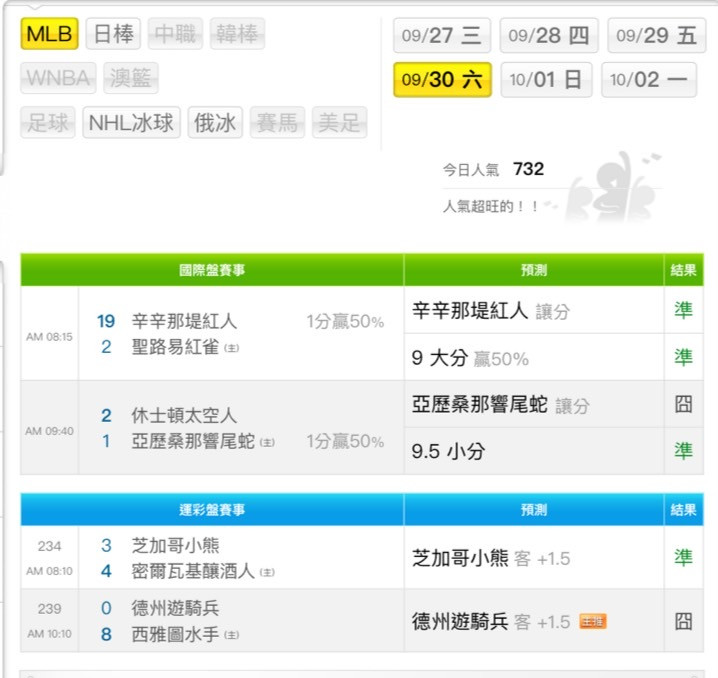Click the green 預測 column header
Screen dimensions: 718x678
click(x=534, y=270)
